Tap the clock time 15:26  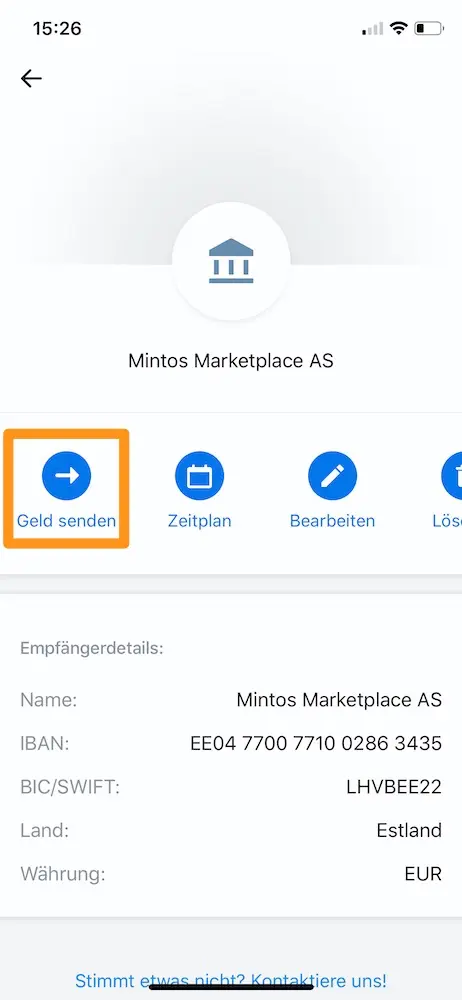pyautogui.click(x=57, y=29)
